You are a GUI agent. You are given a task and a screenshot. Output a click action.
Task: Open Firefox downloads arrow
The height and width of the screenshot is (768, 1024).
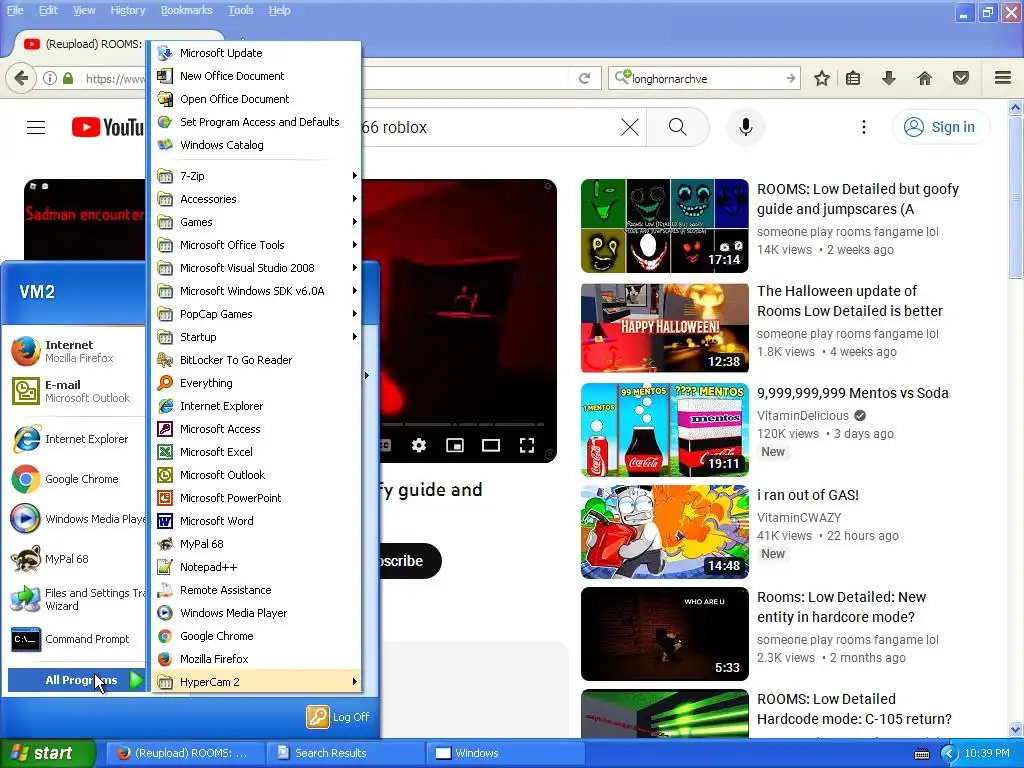tap(888, 78)
